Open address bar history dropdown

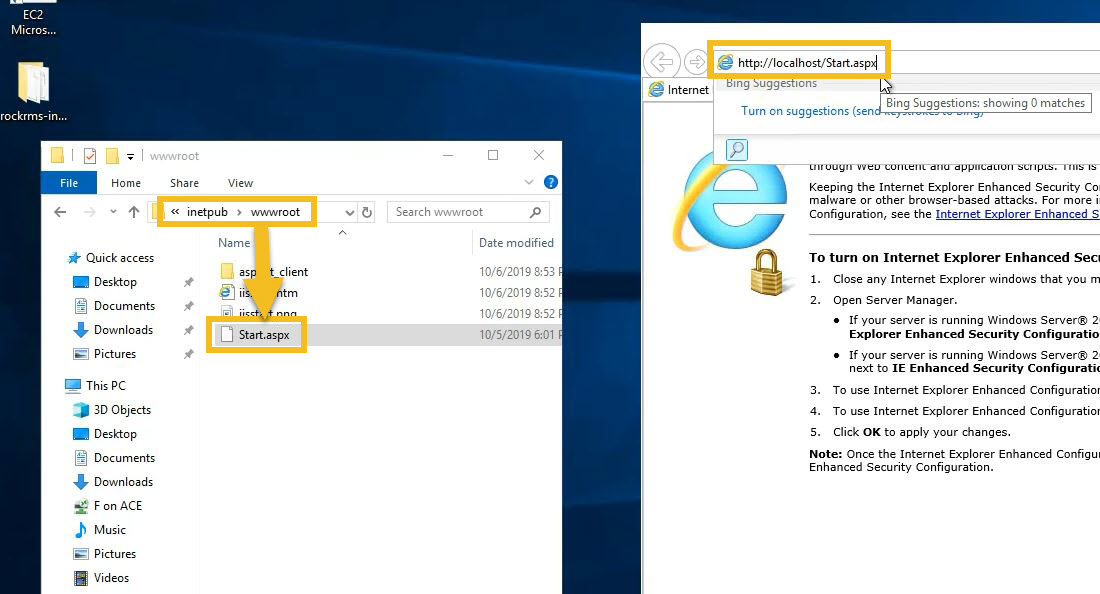click(x=349, y=212)
